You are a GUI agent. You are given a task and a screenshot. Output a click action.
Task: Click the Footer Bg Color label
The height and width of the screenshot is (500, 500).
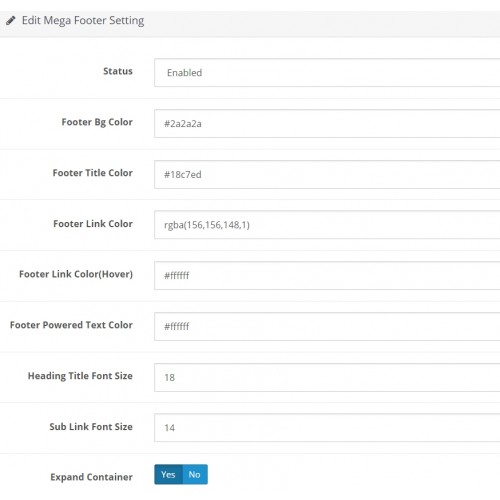click(x=97, y=122)
